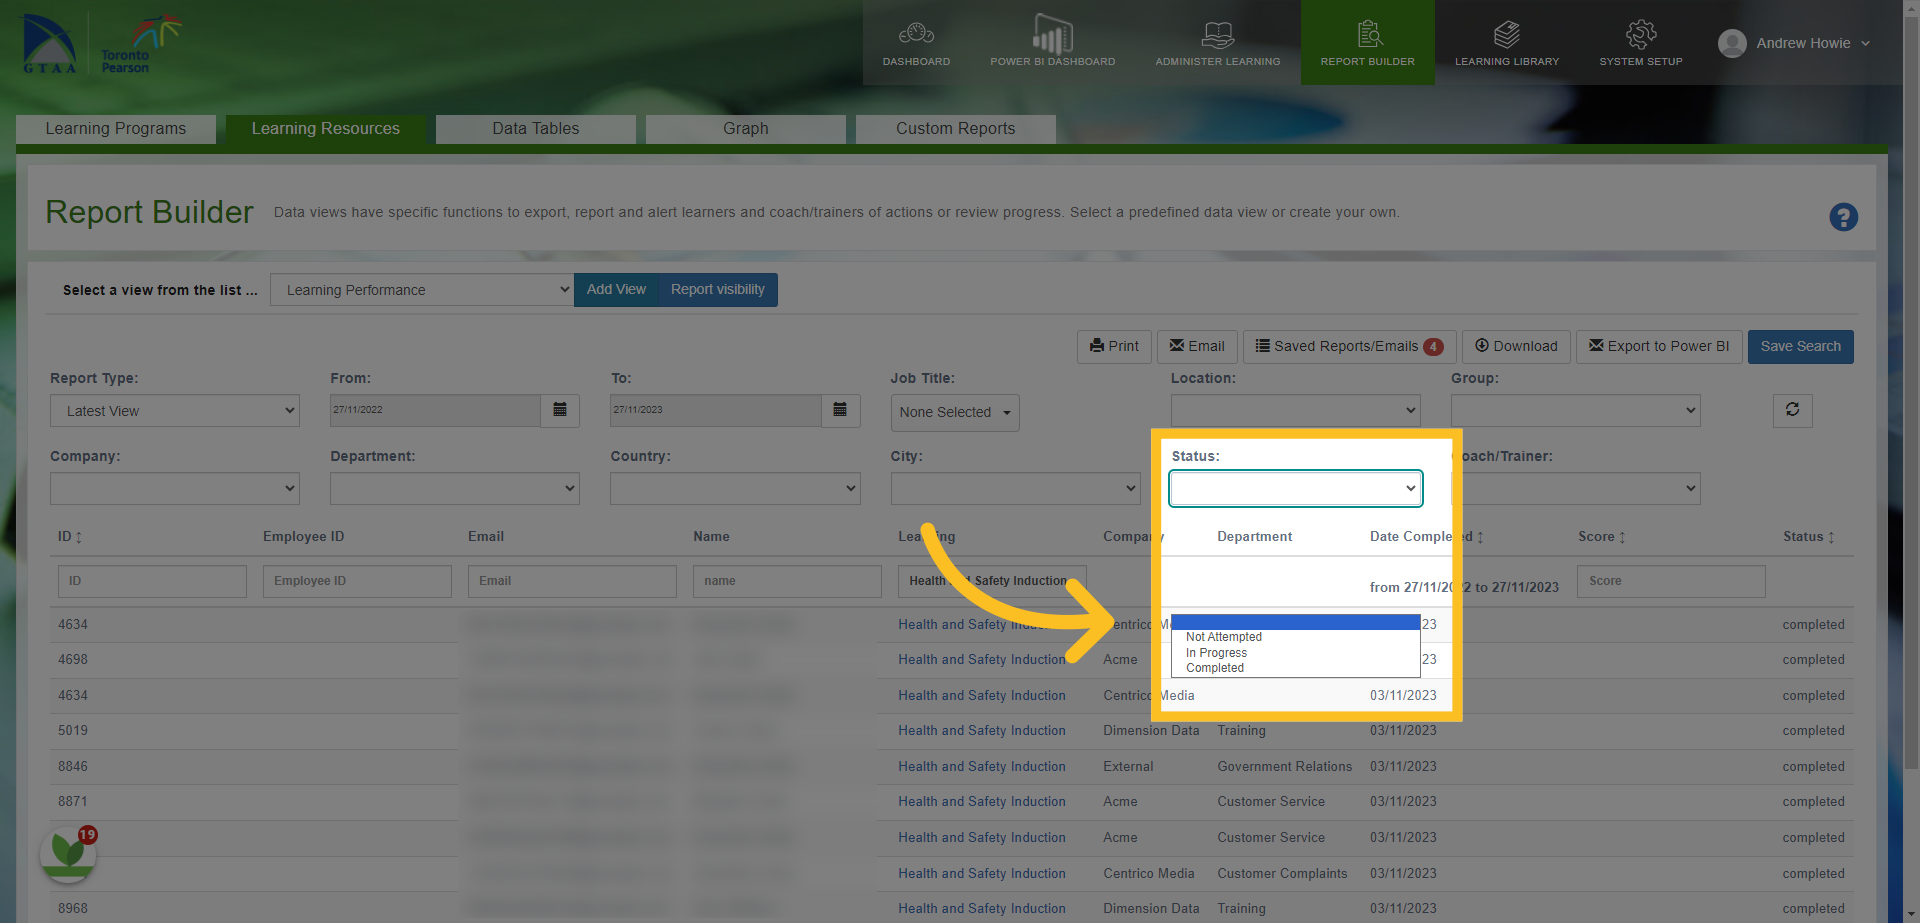Open the System Setup gear icon

coord(1640,35)
